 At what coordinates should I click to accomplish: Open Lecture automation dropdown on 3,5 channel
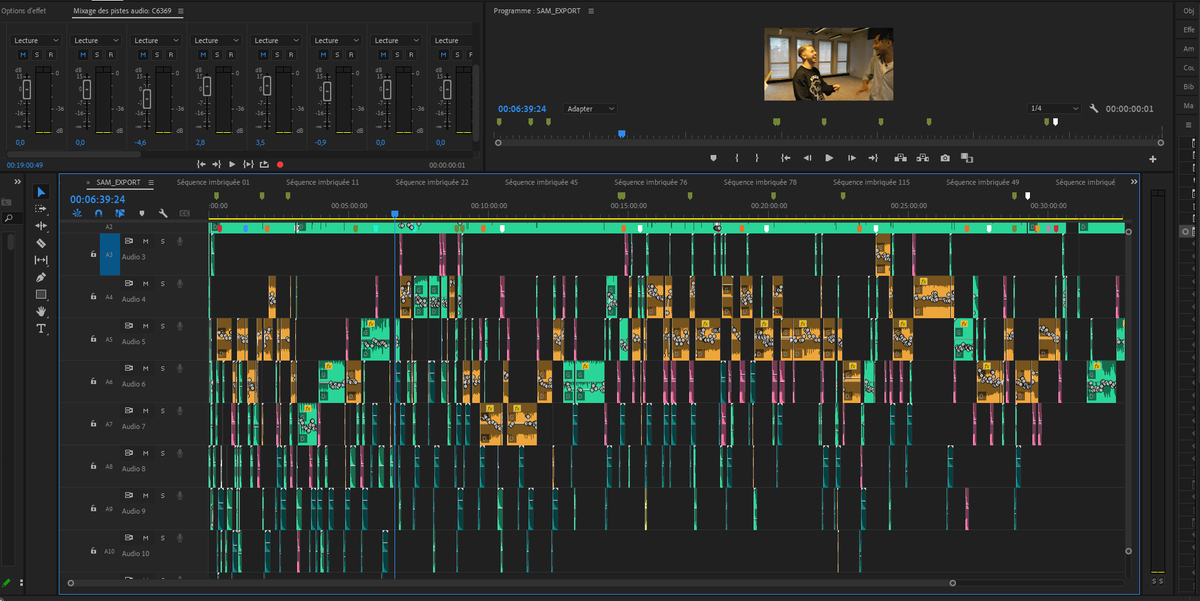(x=278, y=40)
